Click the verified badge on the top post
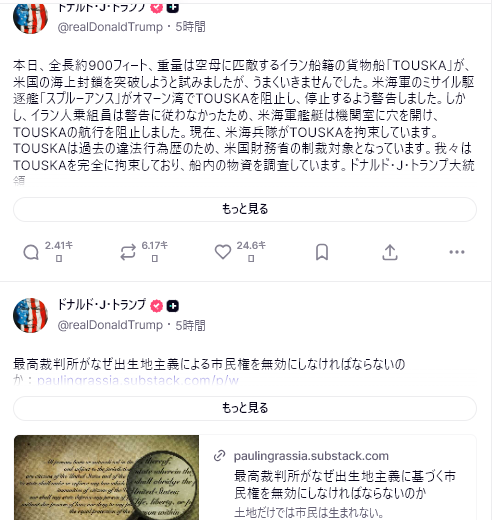The image size is (497, 520). click(x=156, y=7)
